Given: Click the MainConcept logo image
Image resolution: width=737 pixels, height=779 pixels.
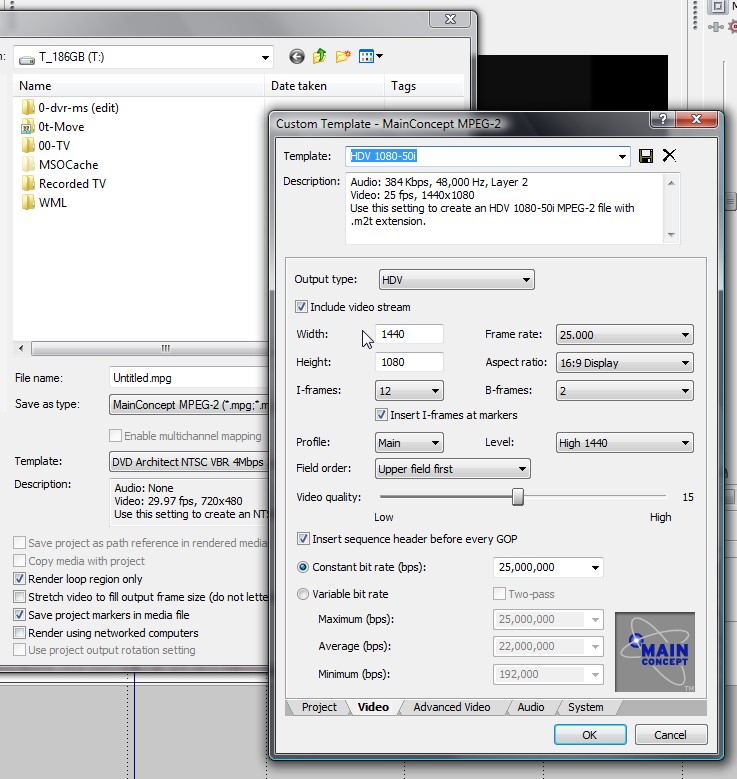Looking at the screenshot, I should coord(655,652).
